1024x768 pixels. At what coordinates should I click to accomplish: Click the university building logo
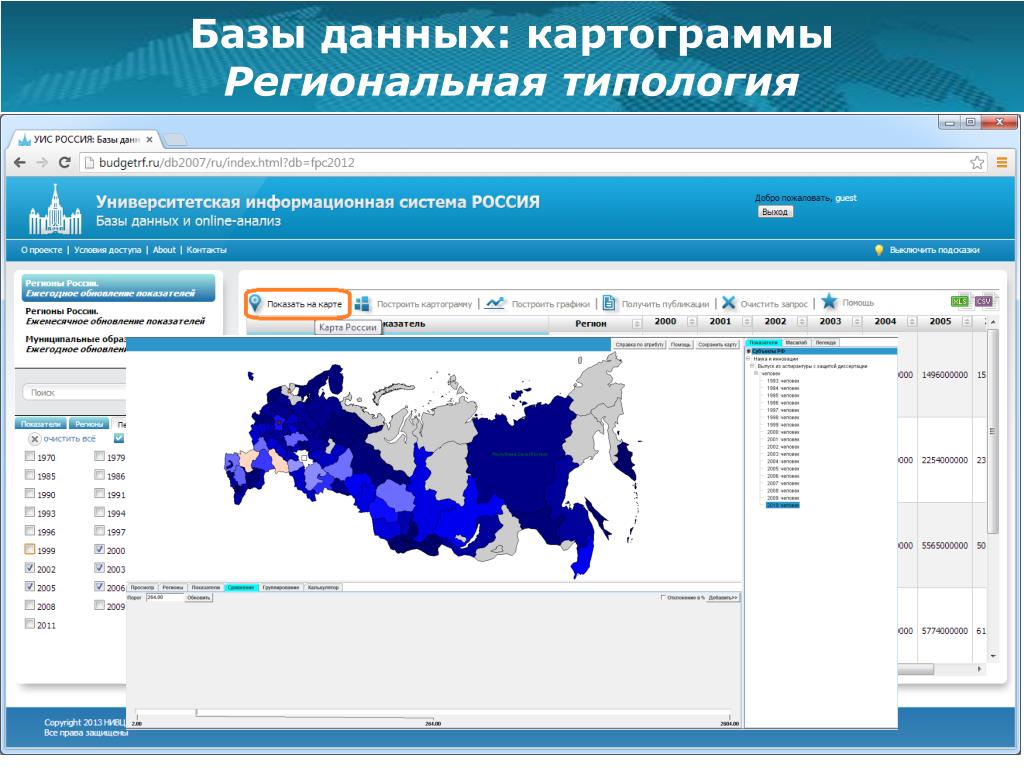tap(56, 210)
